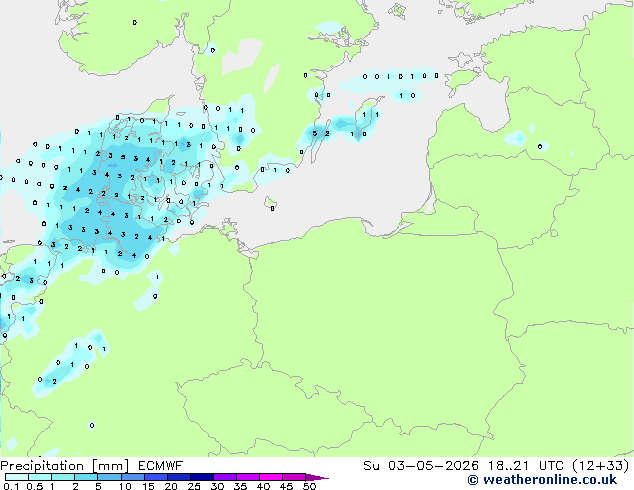Click the 'Precipitation [mm]' title text

pyautogui.click(x=65, y=466)
